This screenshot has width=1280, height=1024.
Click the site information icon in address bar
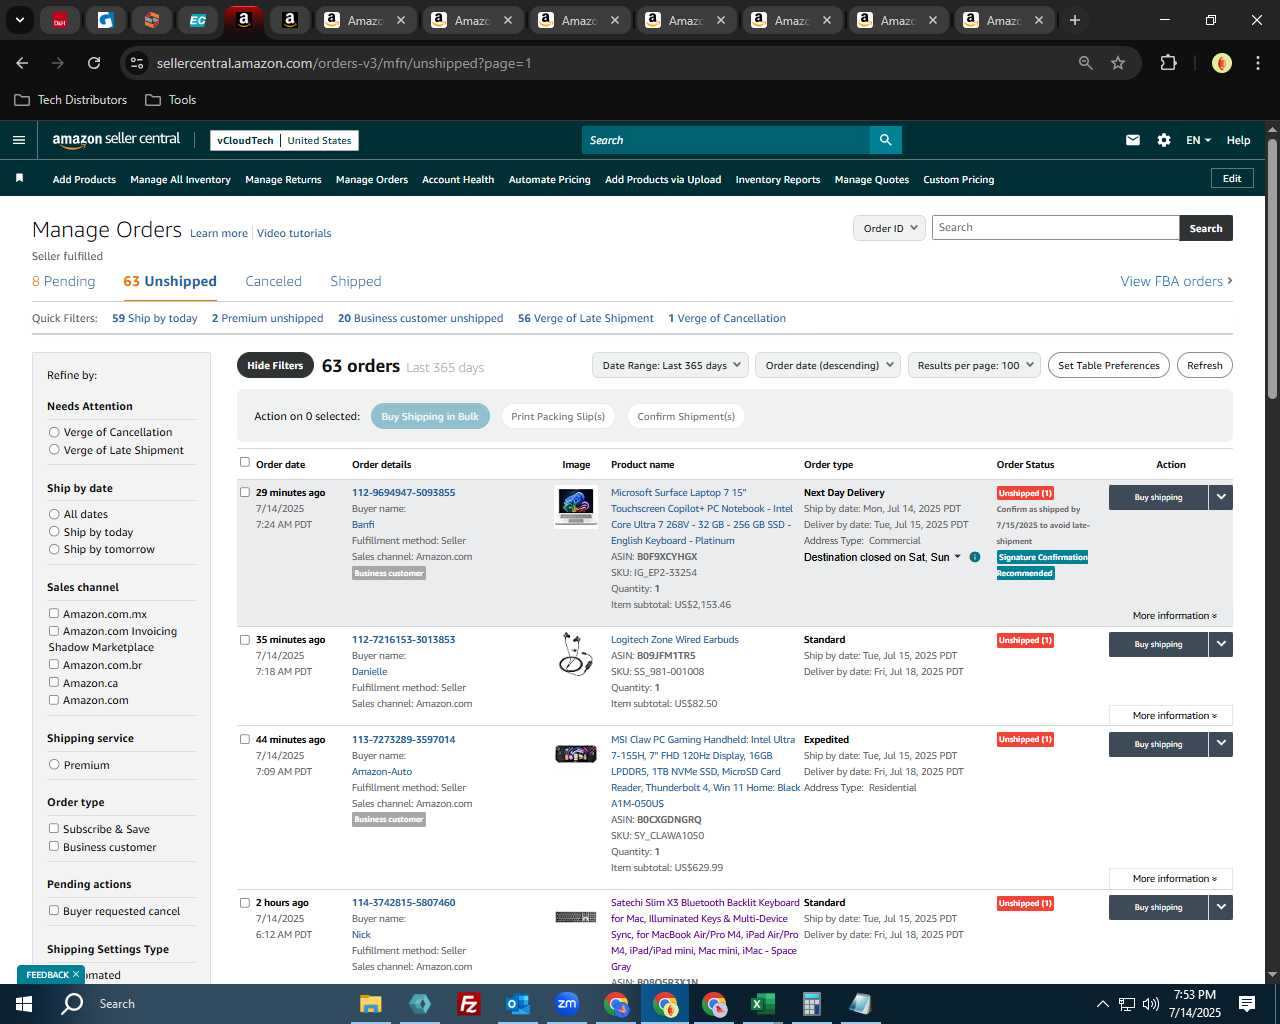click(x=137, y=63)
